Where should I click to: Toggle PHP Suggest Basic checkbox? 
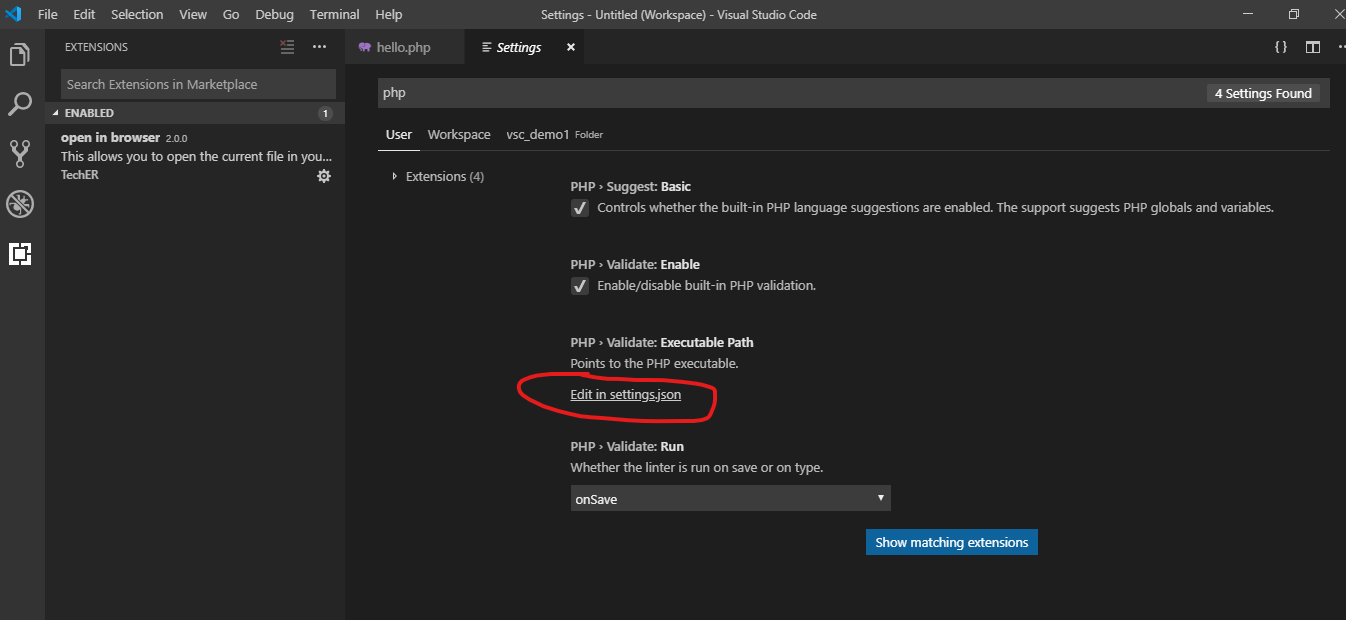(580, 208)
